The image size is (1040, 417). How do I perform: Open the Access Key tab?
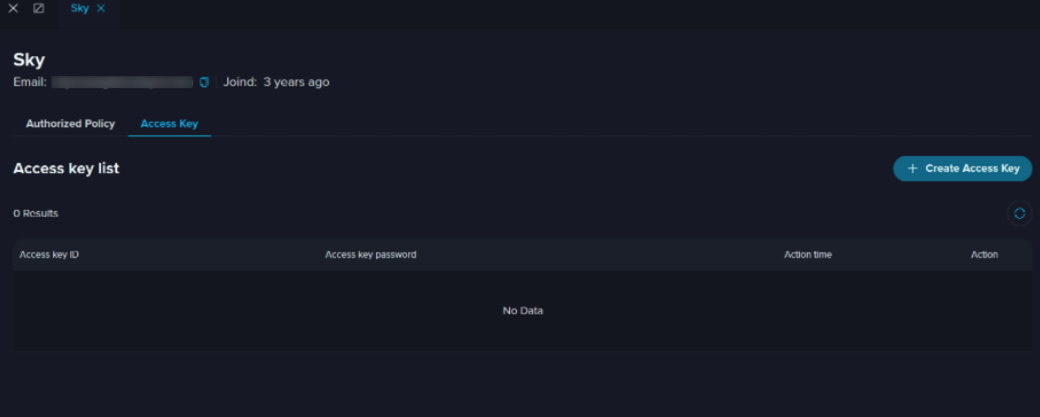169,124
